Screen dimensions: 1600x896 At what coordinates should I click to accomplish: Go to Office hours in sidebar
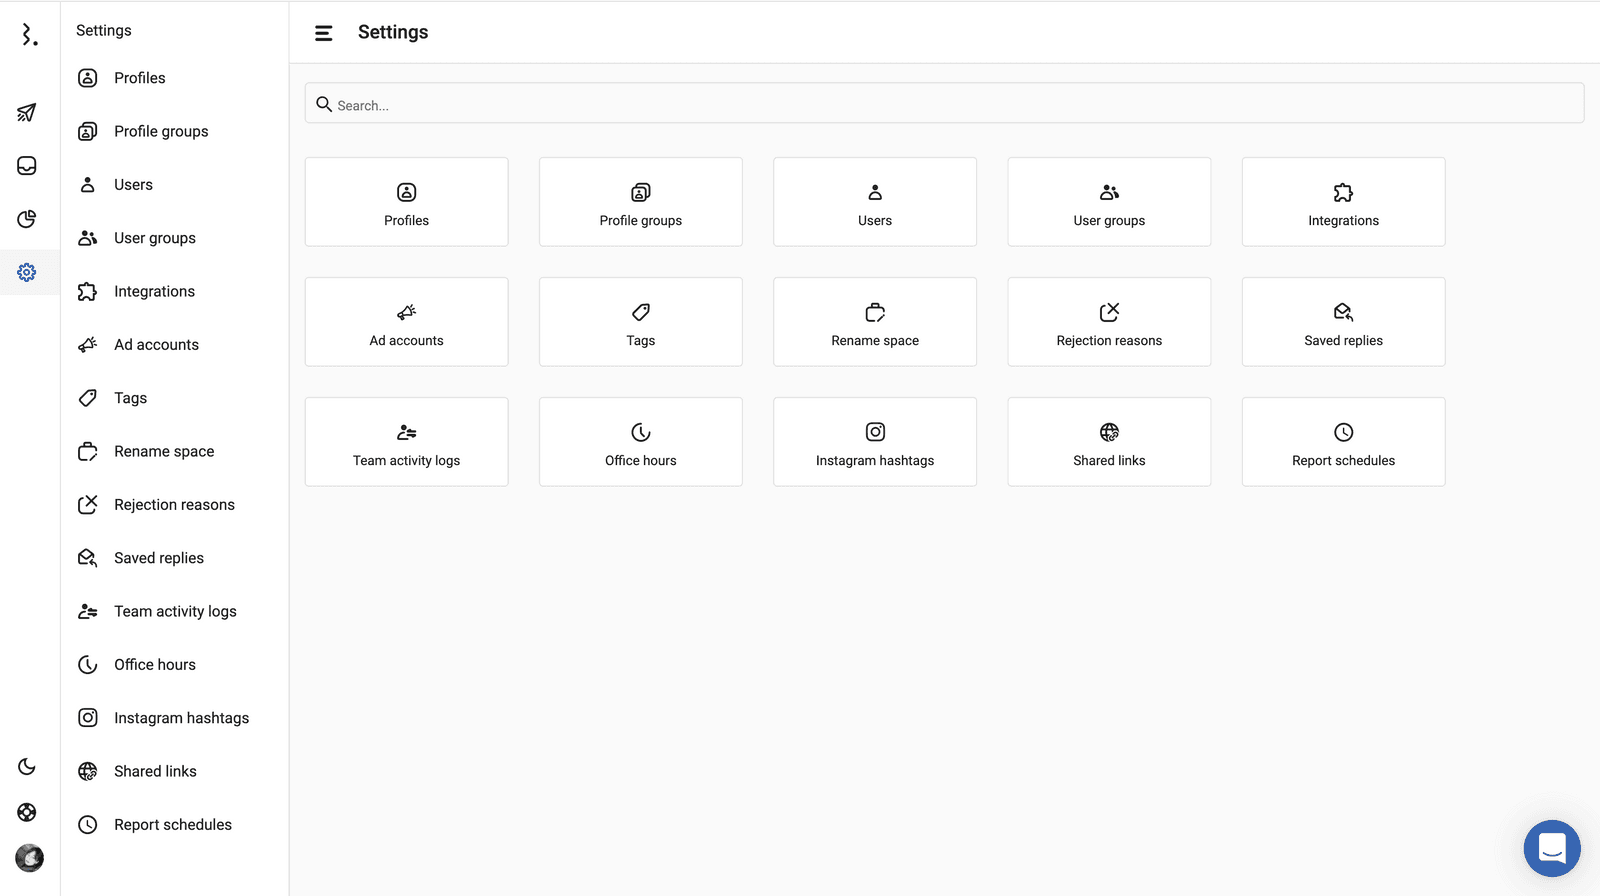click(155, 665)
